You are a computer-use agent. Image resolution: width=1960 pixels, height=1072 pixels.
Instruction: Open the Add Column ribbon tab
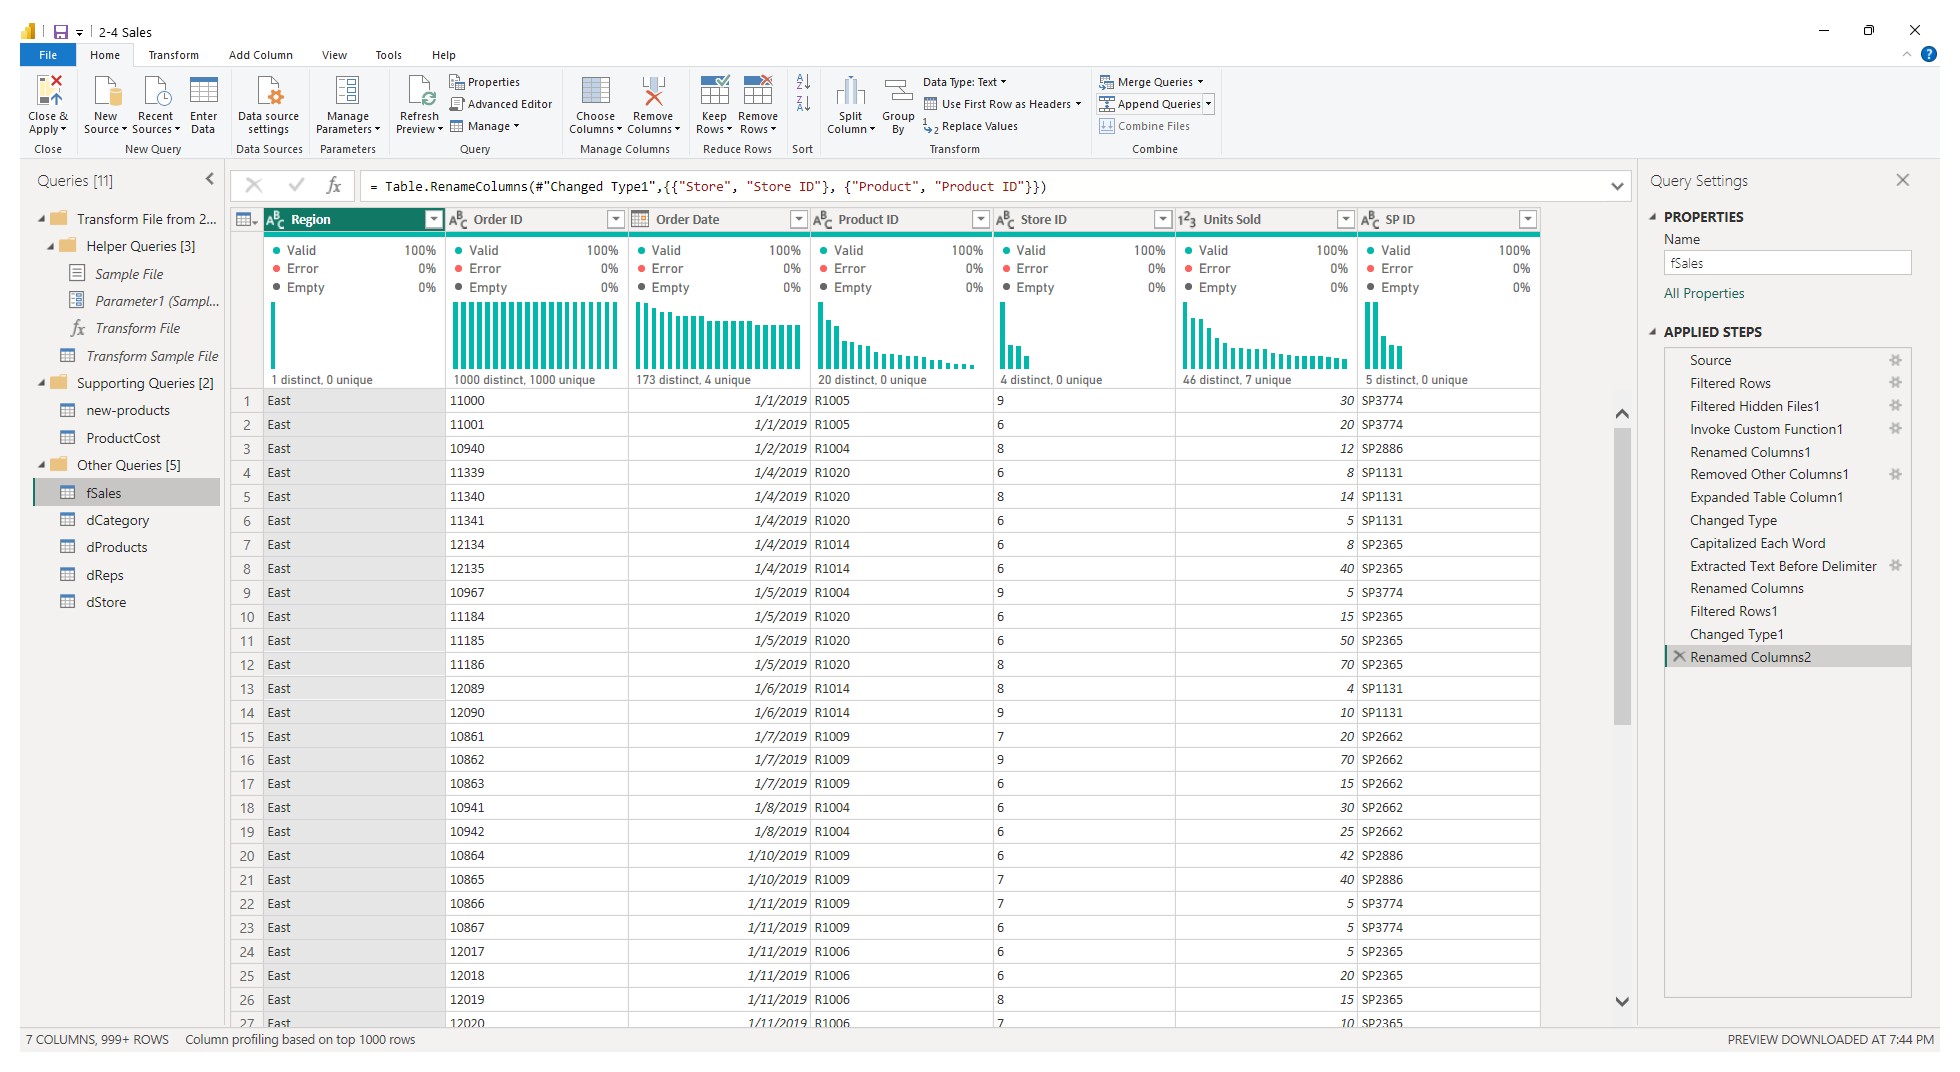260,55
